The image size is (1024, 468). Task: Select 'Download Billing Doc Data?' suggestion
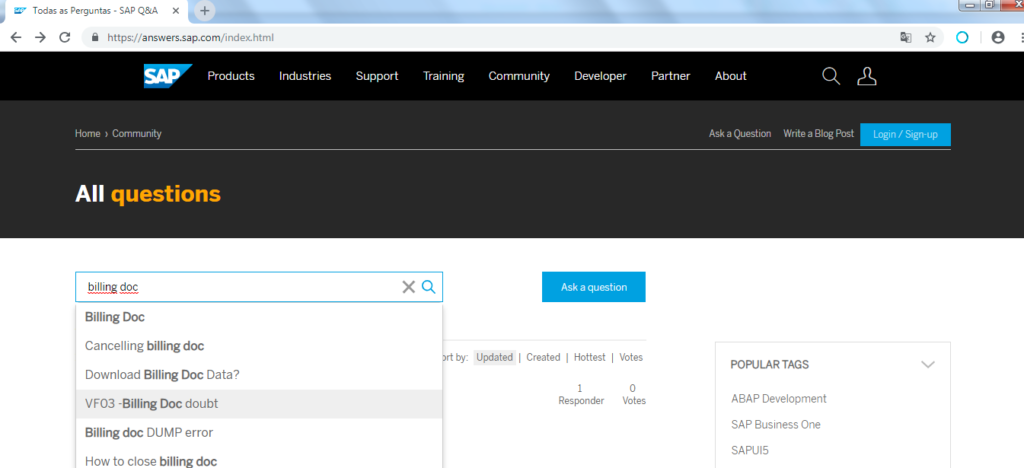(259, 375)
